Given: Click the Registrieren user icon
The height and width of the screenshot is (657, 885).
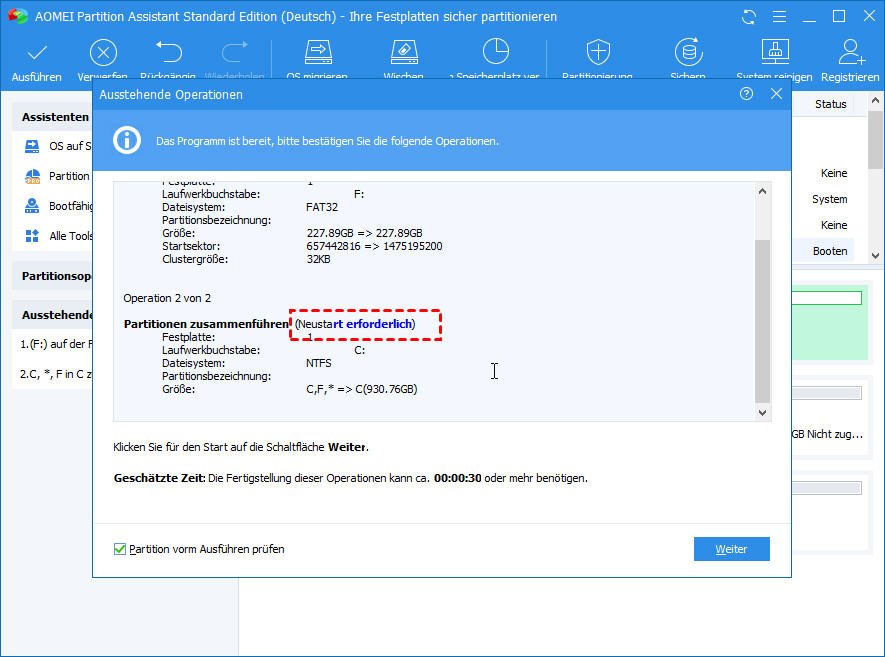Looking at the screenshot, I should (x=850, y=51).
